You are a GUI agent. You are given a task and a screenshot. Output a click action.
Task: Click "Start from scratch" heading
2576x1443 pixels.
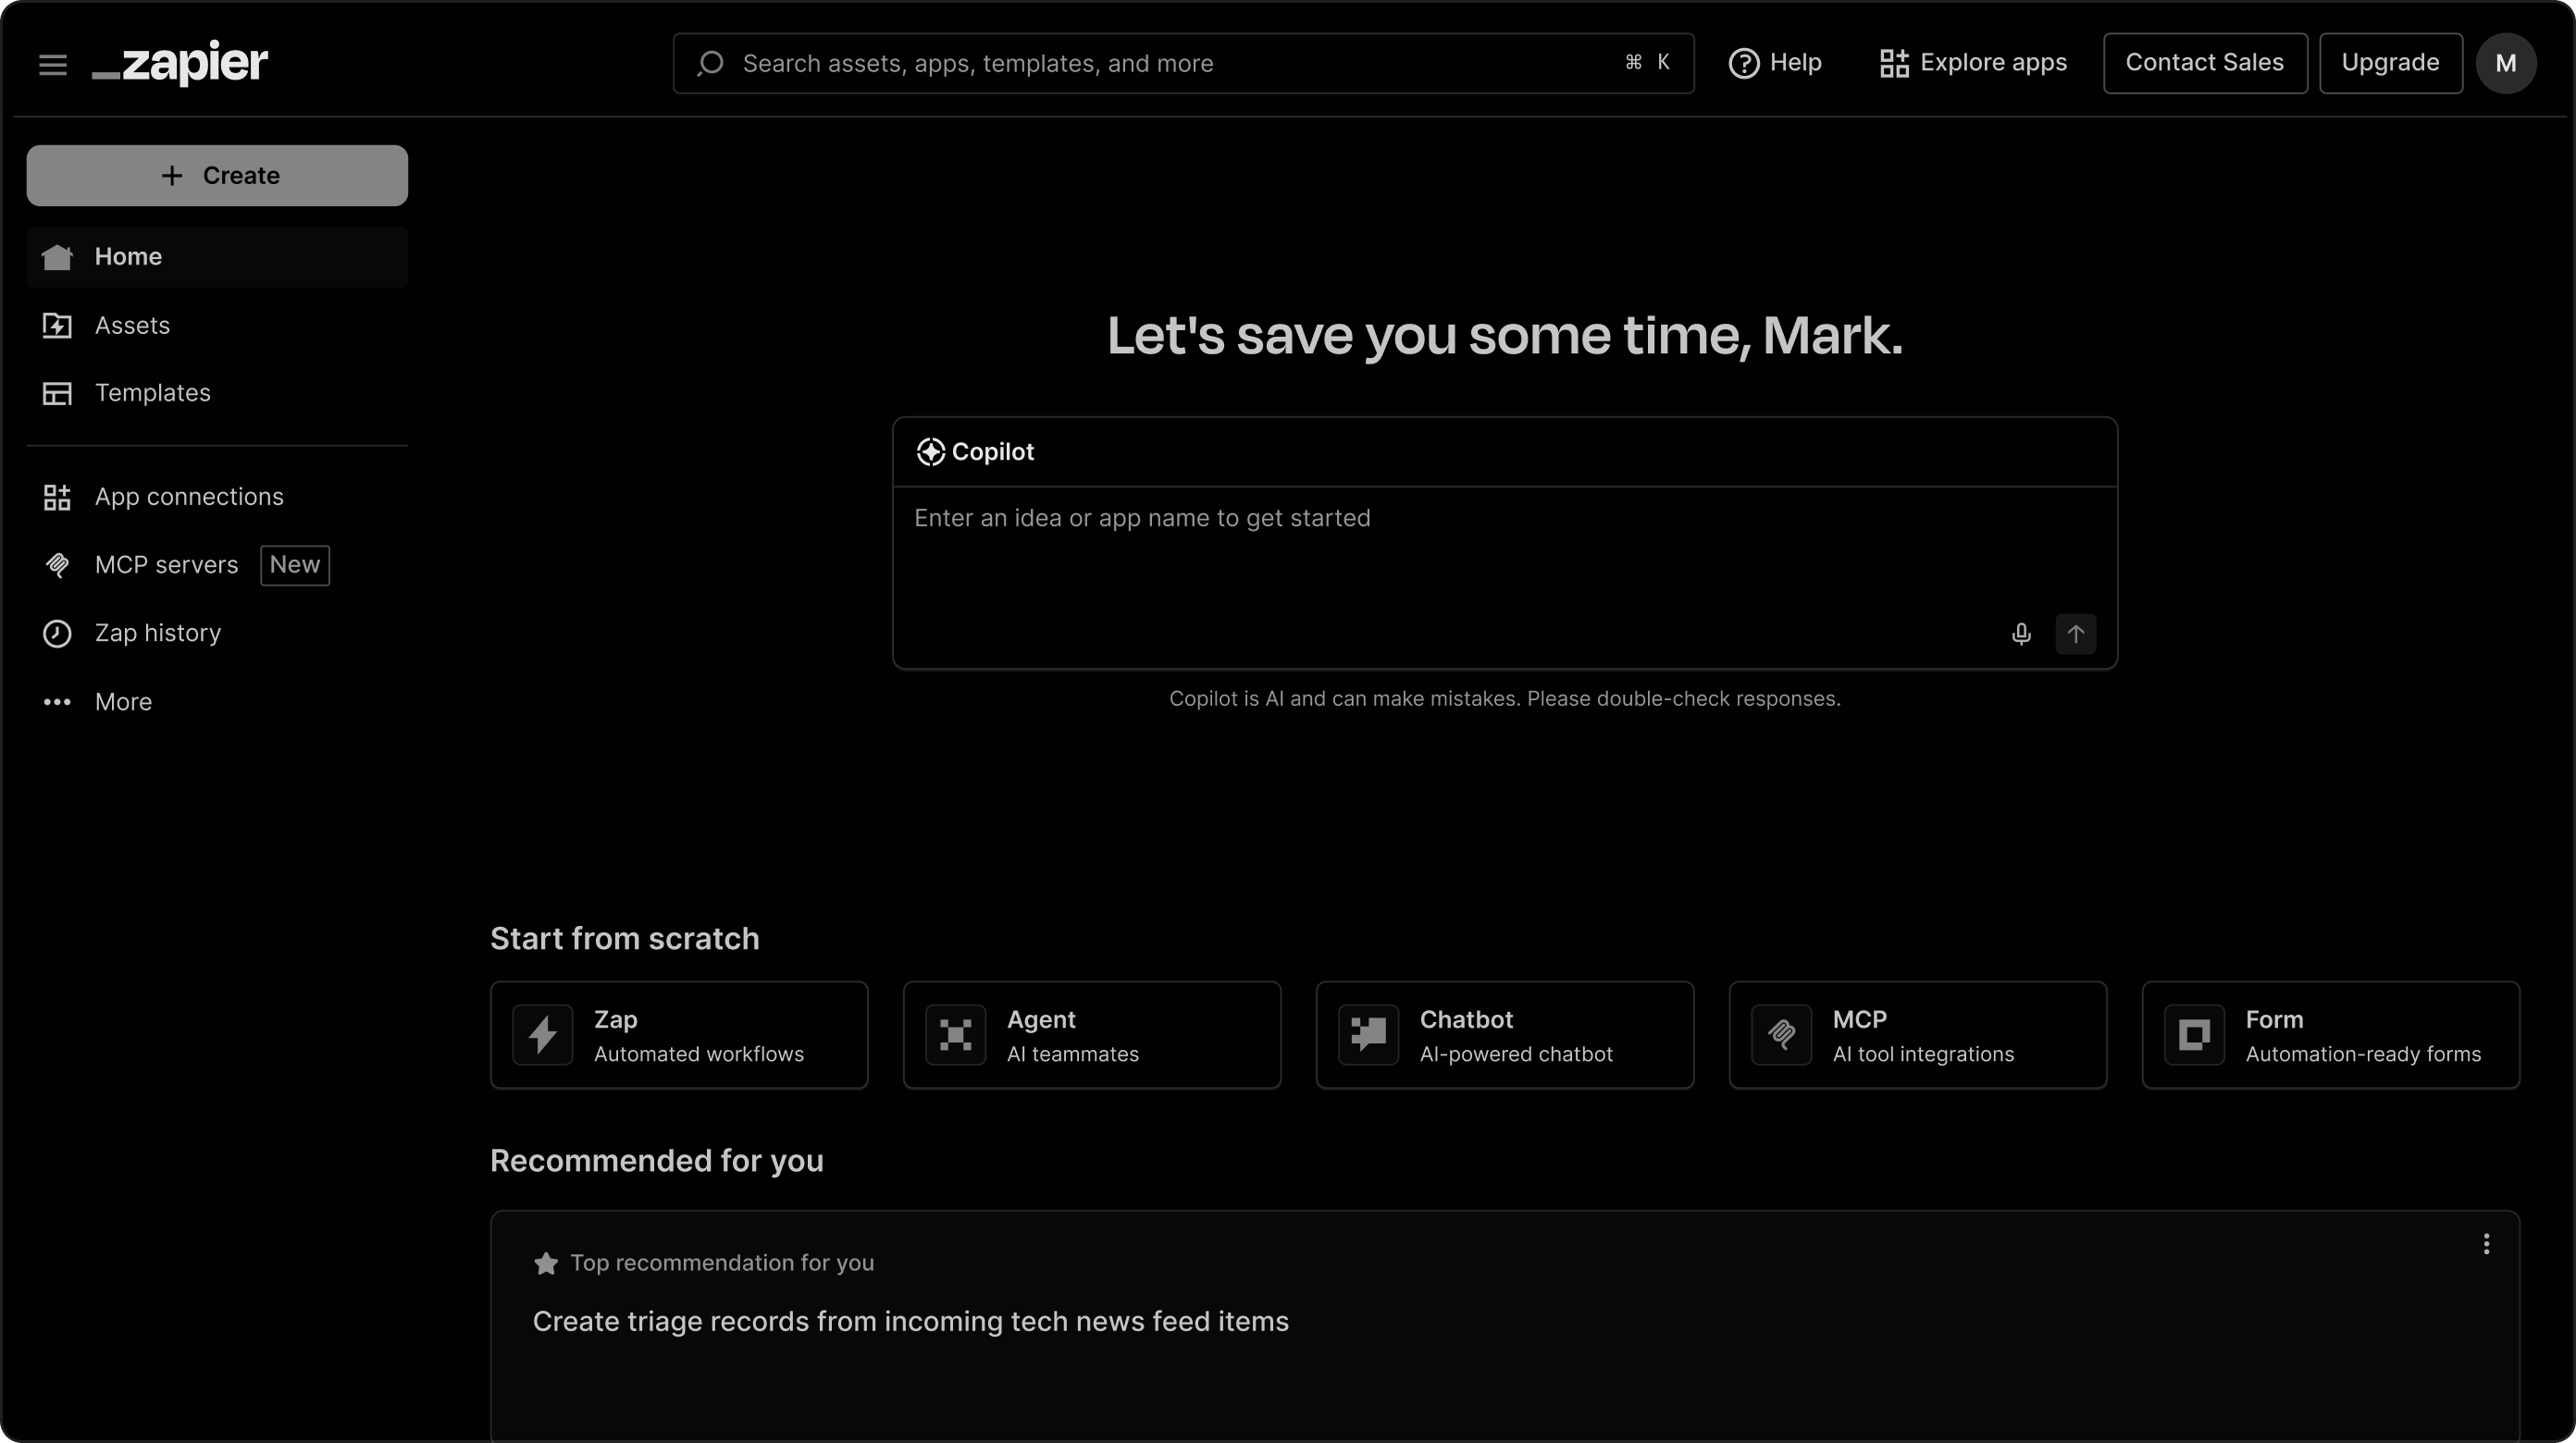[625, 939]
